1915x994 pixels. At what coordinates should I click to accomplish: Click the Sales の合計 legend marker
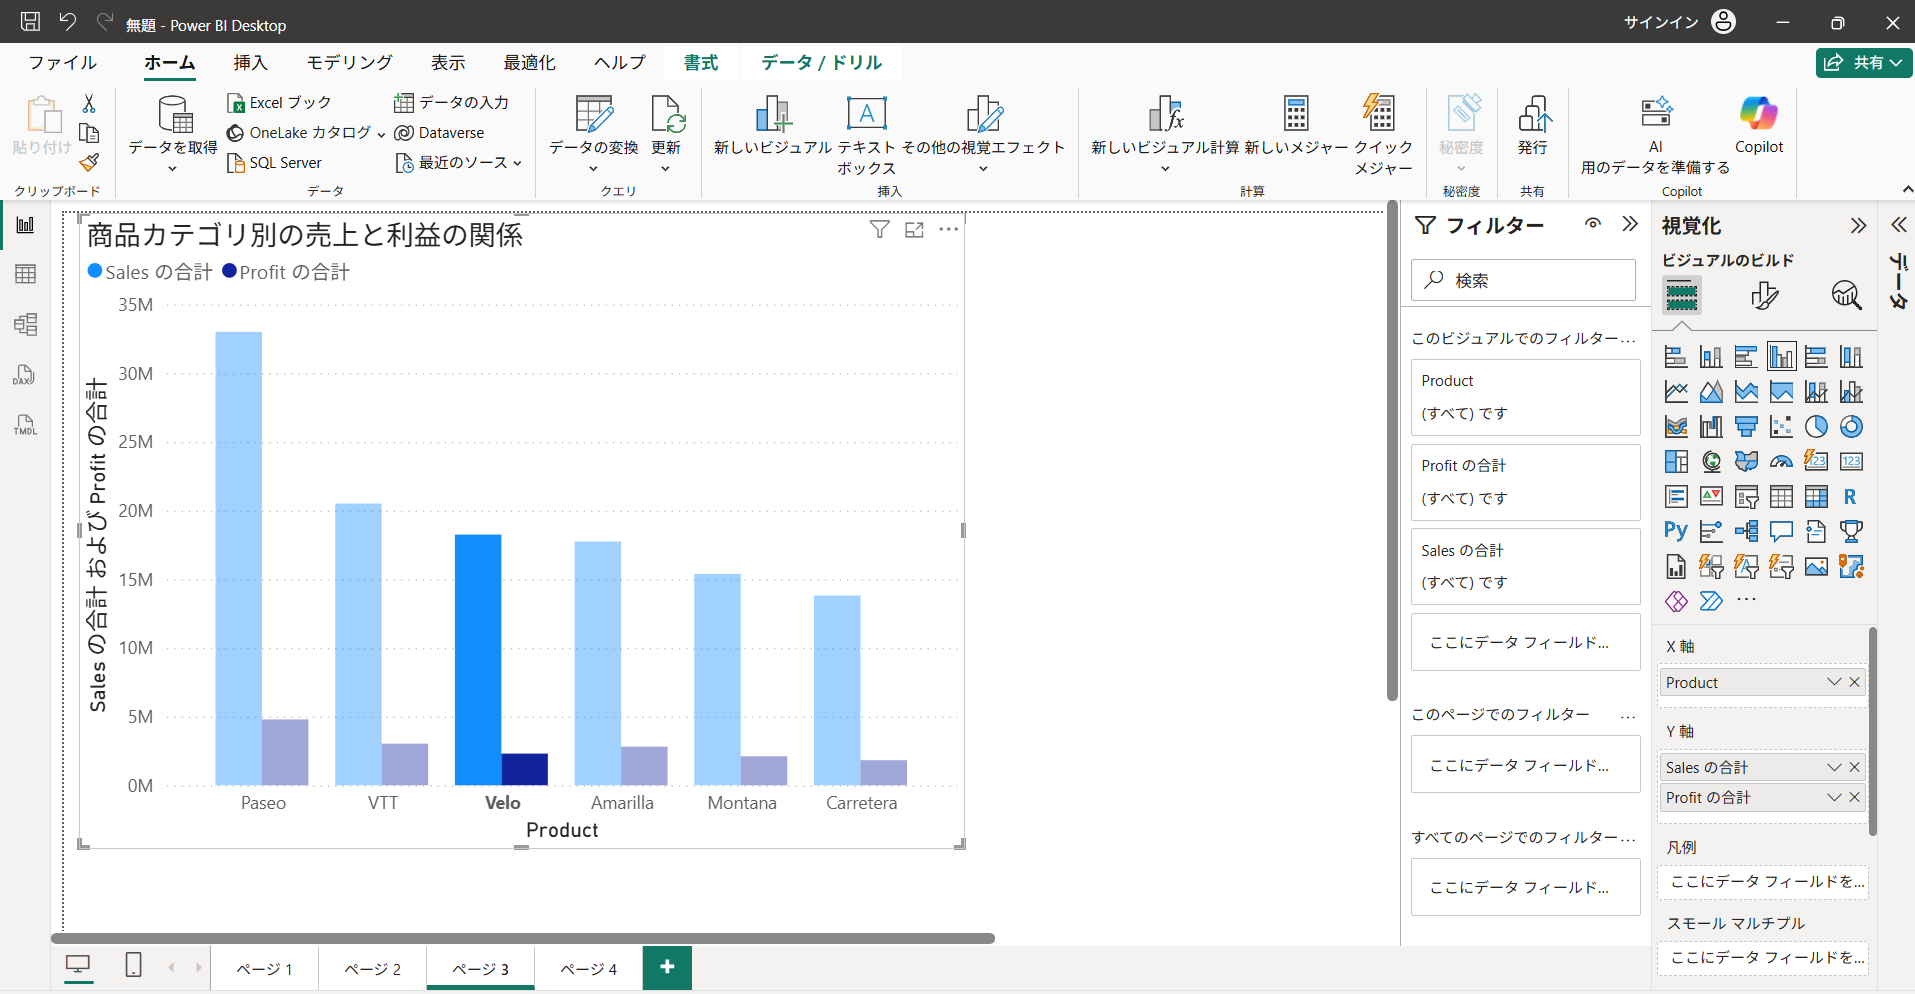95,271
